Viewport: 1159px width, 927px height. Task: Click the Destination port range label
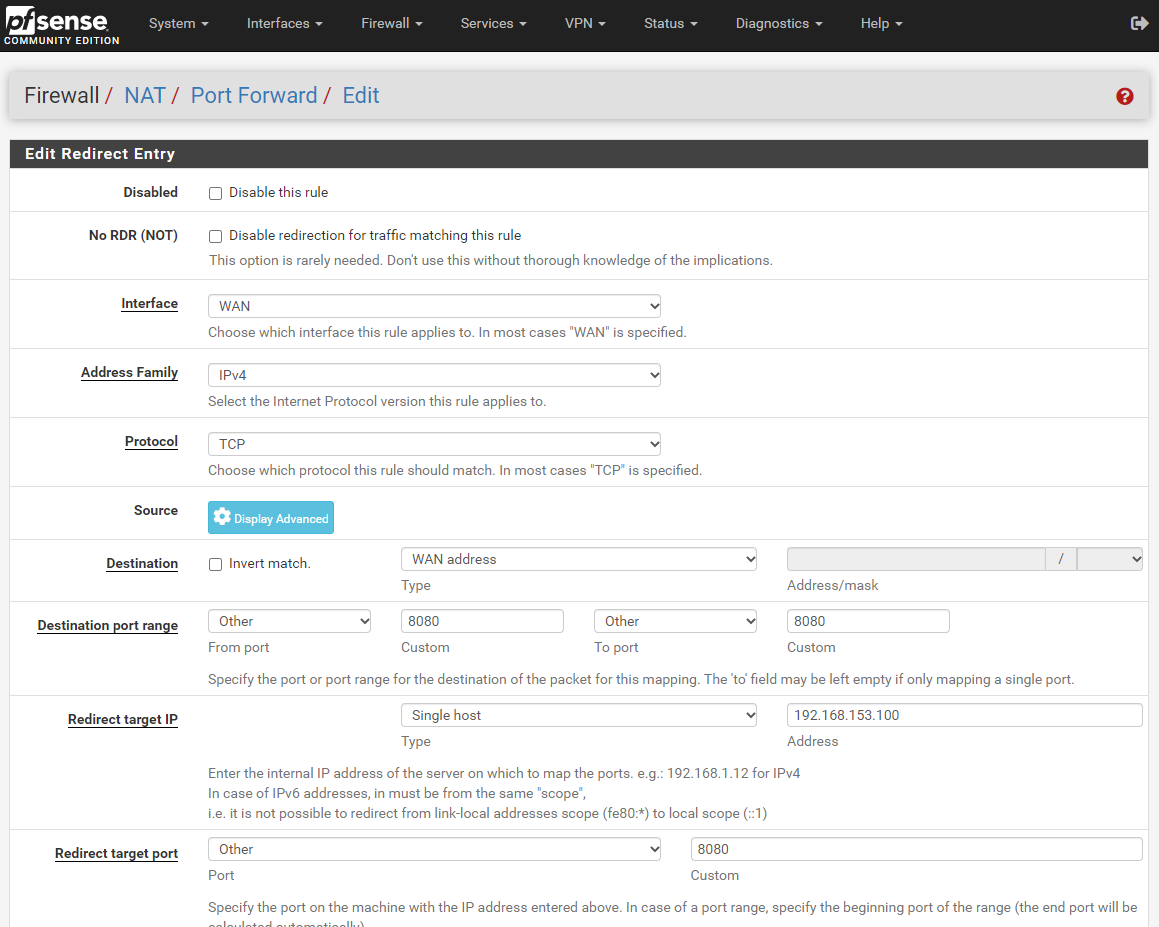pyautogui.click(x=108, y=625)
